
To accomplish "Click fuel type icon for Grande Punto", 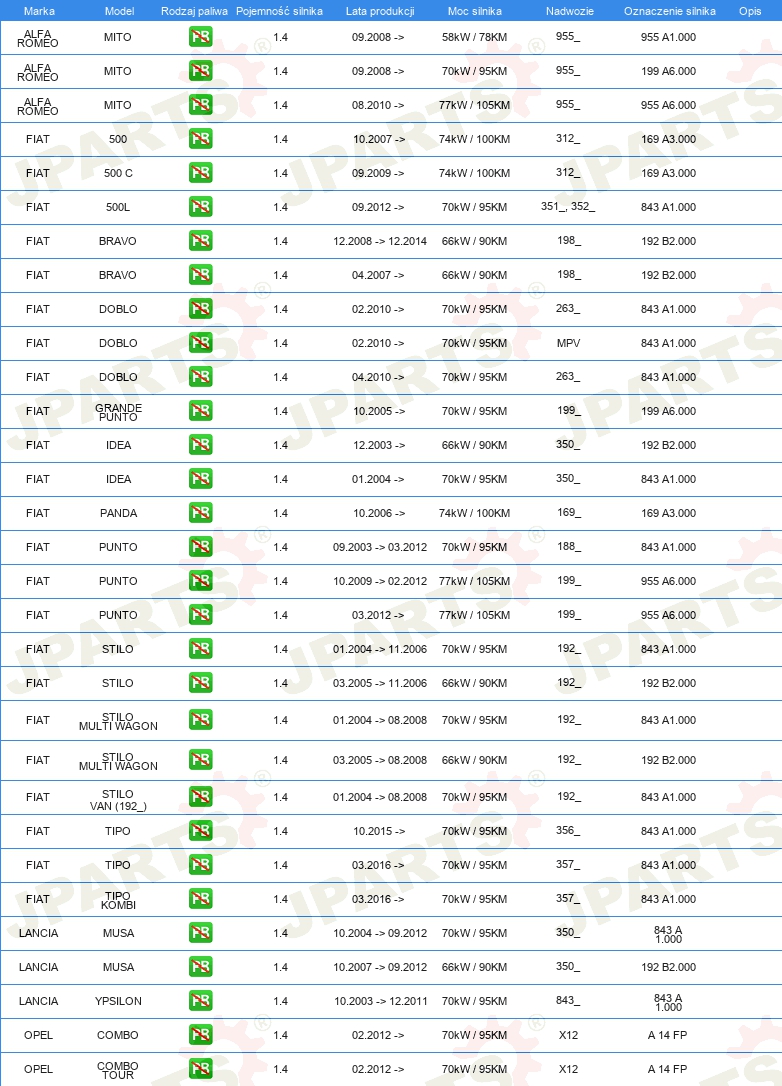I will 201,411.
